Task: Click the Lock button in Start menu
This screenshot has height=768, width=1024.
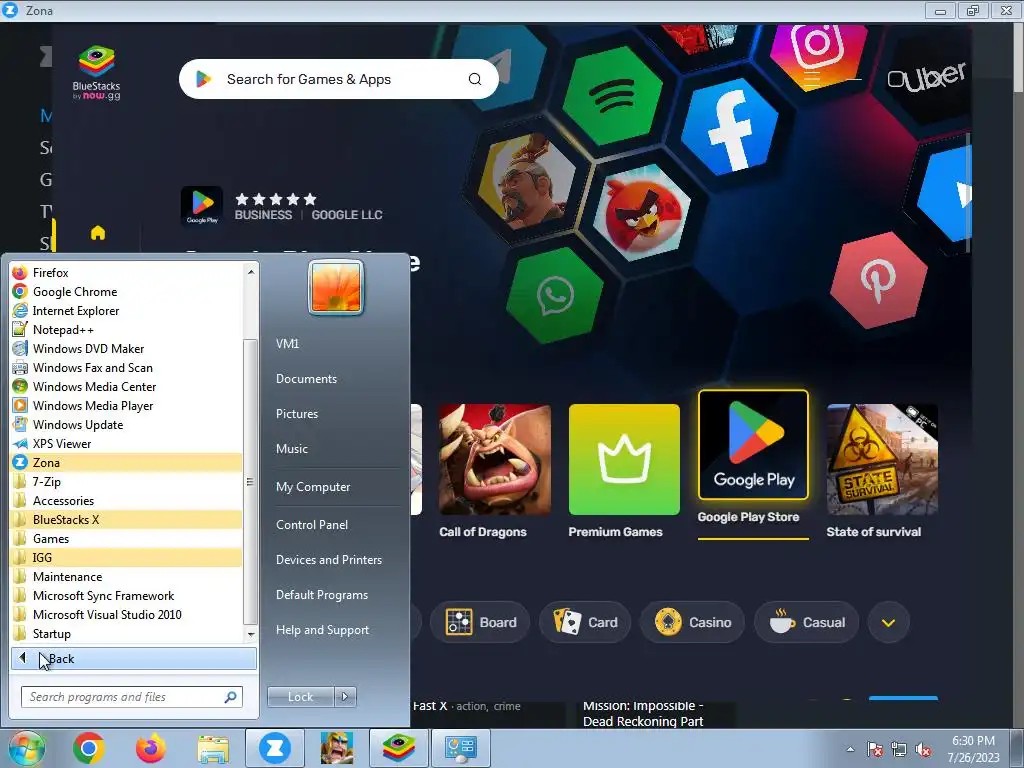Action: pyautogui.click(x=300, y=697)
